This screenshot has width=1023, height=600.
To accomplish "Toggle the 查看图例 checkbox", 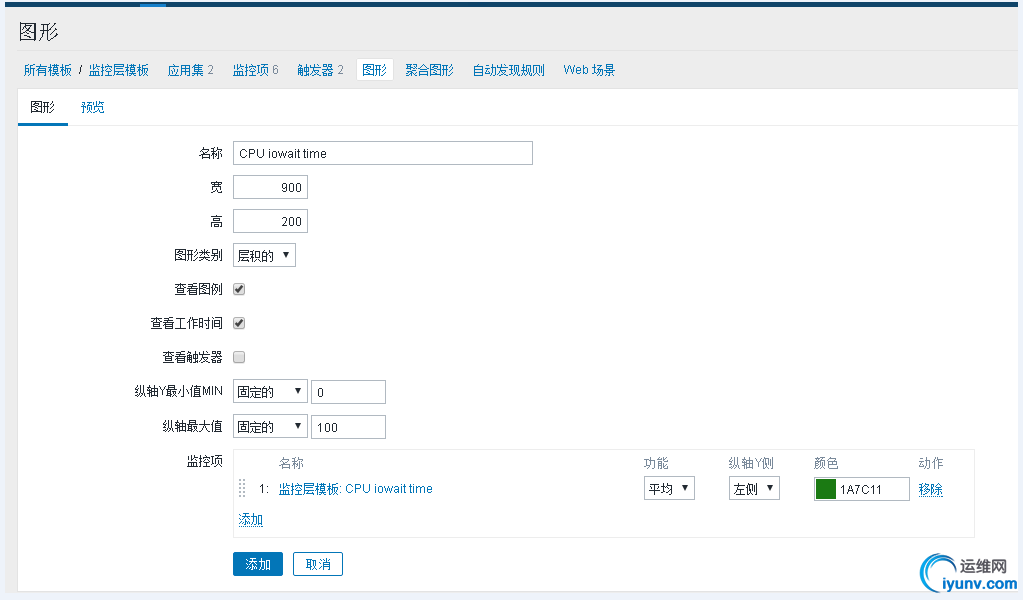I will 239,289.
